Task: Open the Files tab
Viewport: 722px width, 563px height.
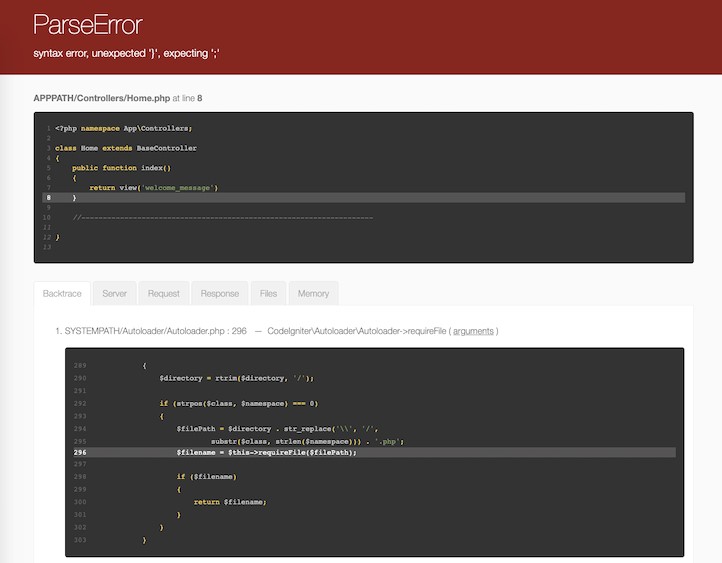Action: point(268,293)
